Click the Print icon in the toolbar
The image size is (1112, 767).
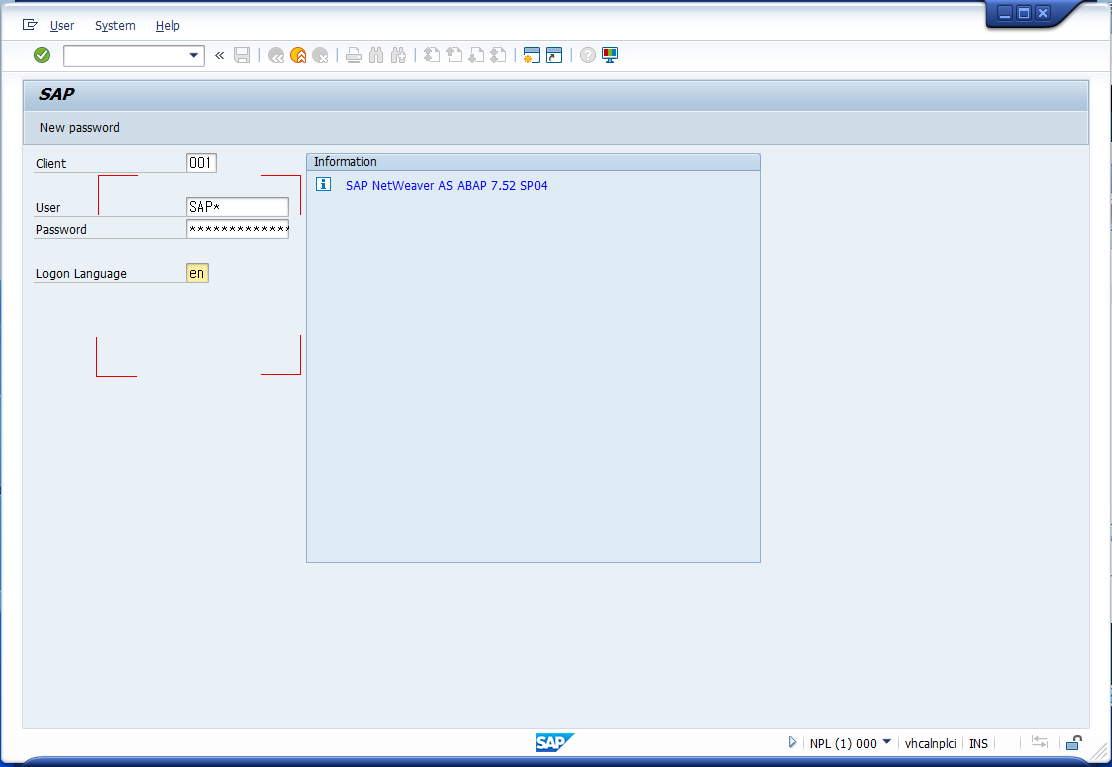[353, 55]
